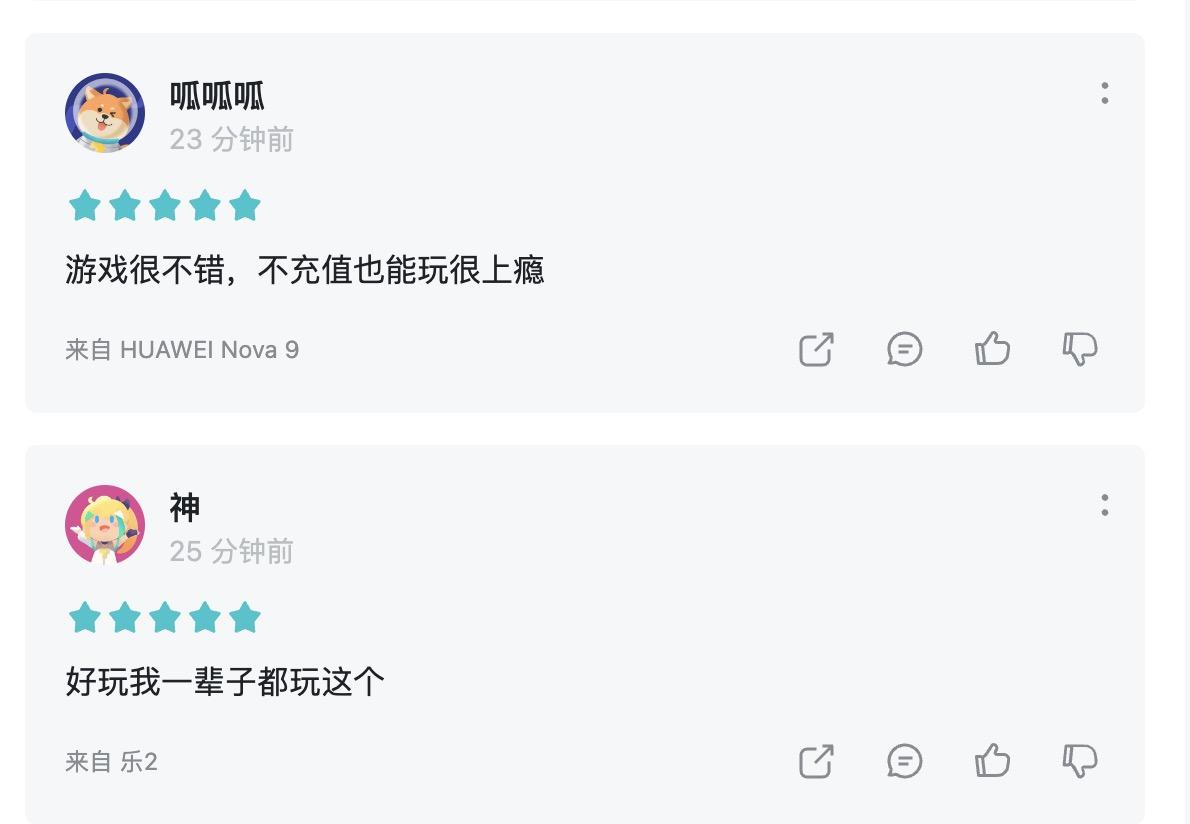Screen dimensions: 1190x824
Task: Click the 来自 乐2 device label
Action: [111, 762]
